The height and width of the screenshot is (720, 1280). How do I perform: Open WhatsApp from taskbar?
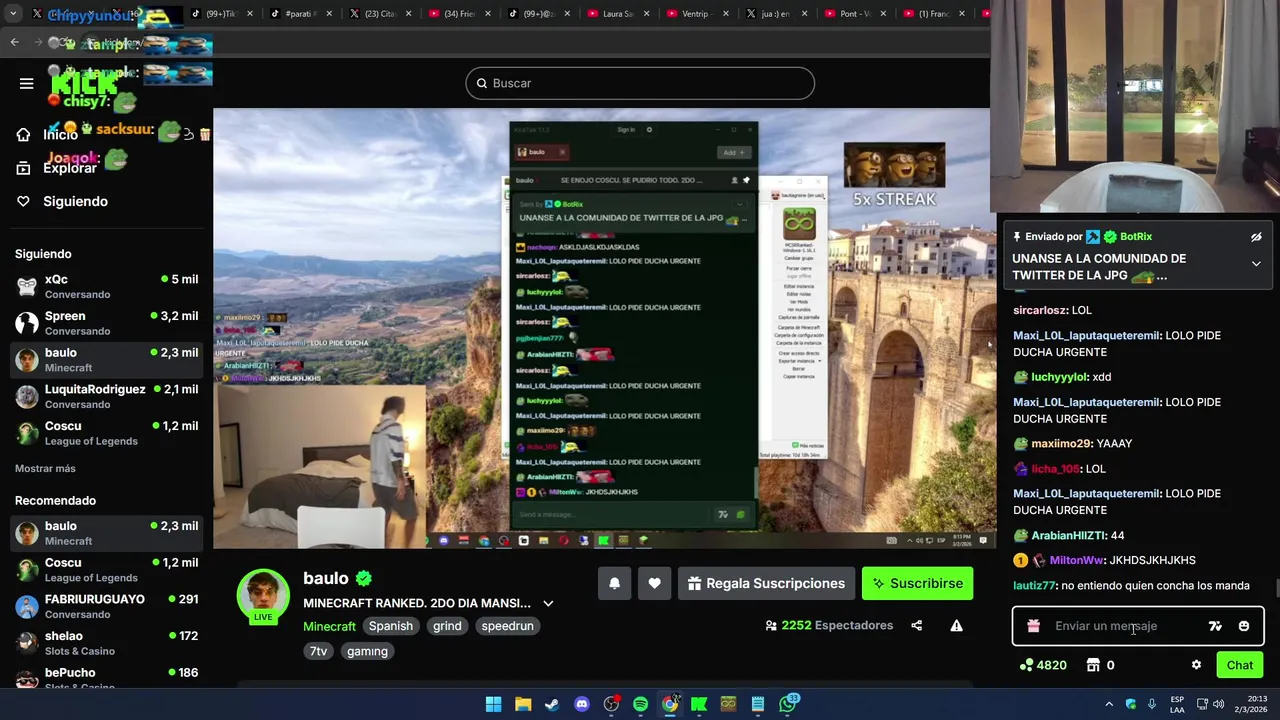pyautogui.click(x=788, y=704)
